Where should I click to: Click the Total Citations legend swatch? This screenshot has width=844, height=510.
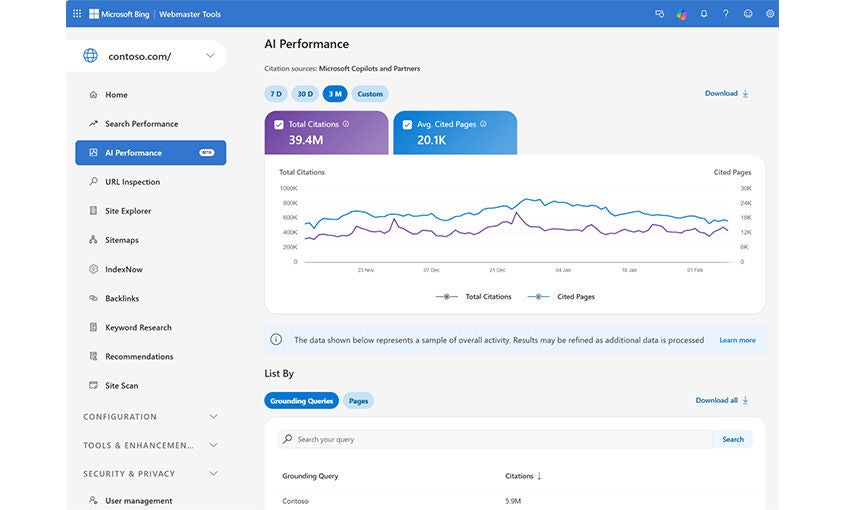tap(447, 297)
